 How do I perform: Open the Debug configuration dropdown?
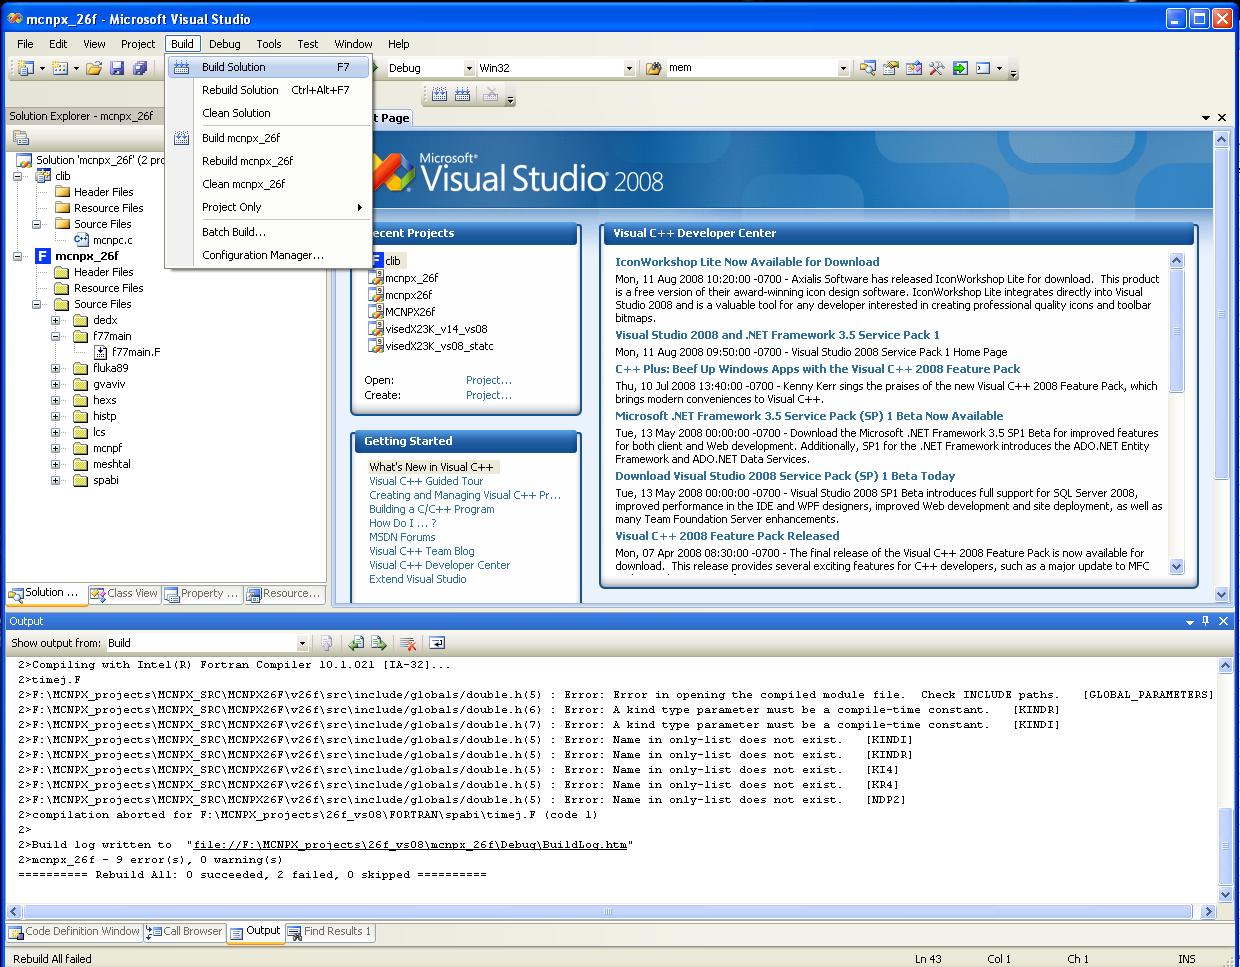pyautogui.click(x=469, y=68)
